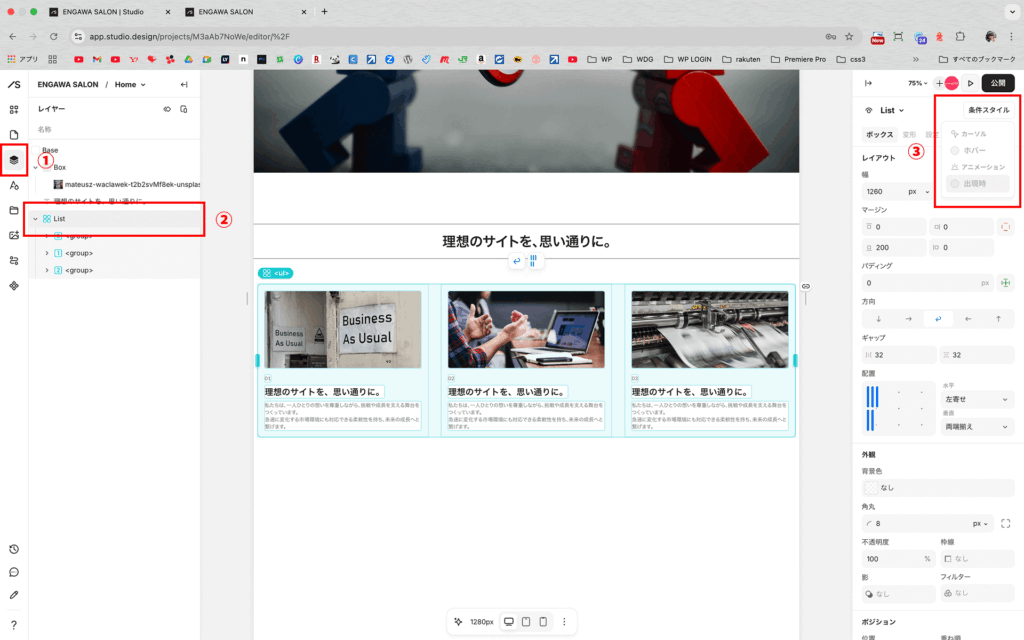Toggle the List visibility eye icon
This screenshot has height=640, width=1024.
point(166,109)
